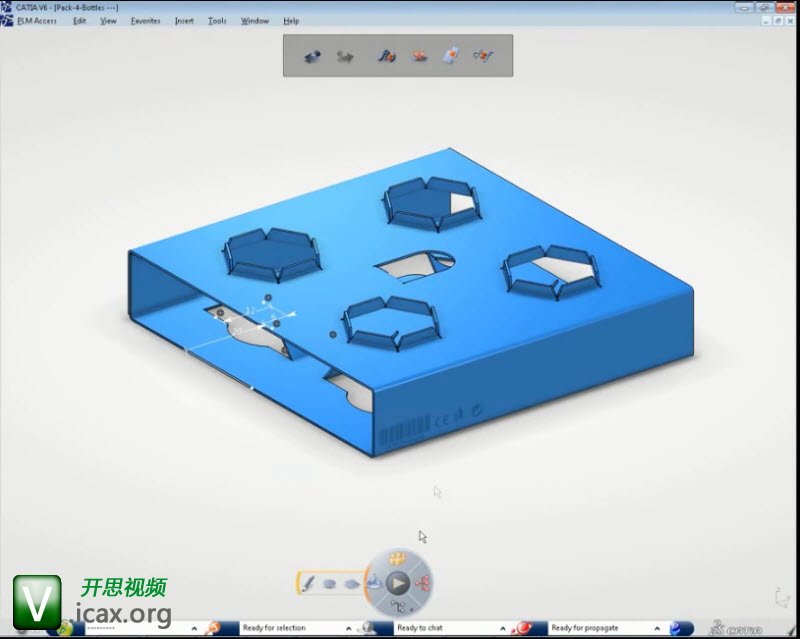
Task: Open the PLM Access menu
Action: point(37,21)
